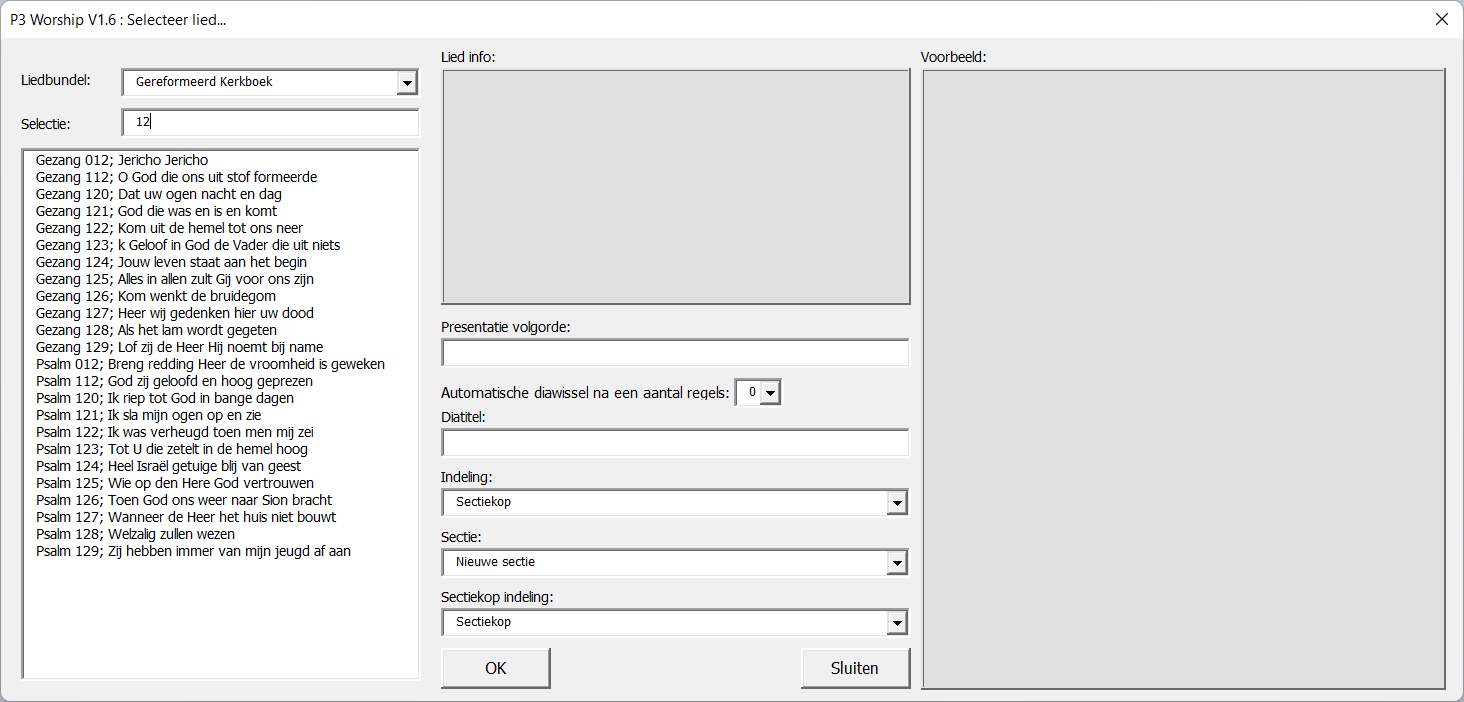The image size is (1464, 702).
Task: Expand the Indeling dropdown
Action: click(x=897, y=502)
